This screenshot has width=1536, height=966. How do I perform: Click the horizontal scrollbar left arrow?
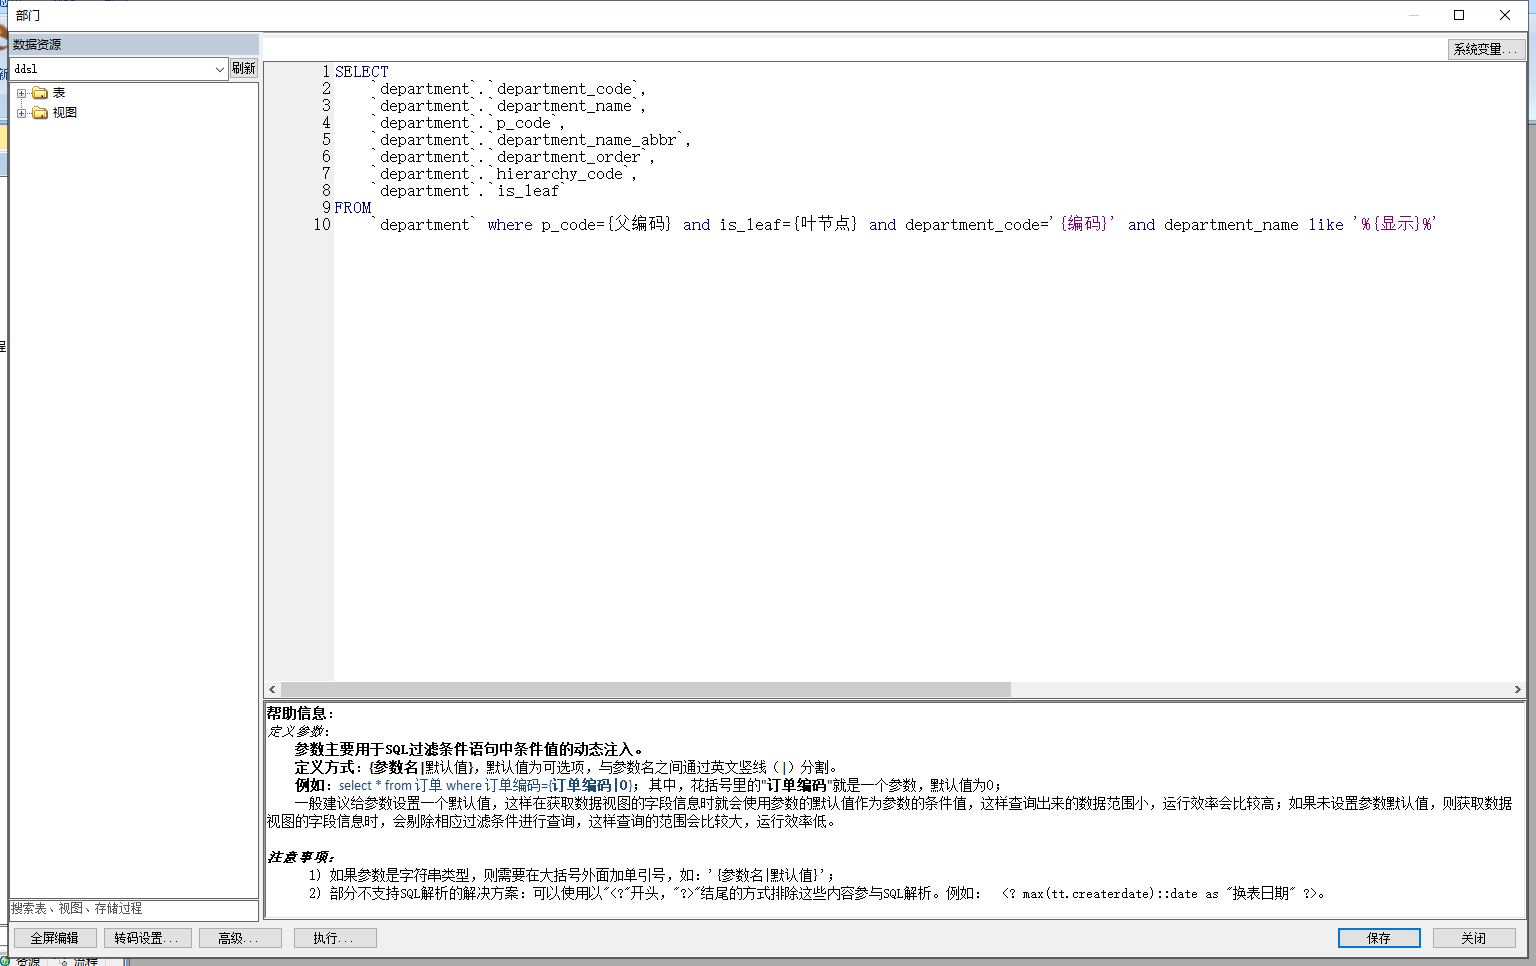point(272,690)
